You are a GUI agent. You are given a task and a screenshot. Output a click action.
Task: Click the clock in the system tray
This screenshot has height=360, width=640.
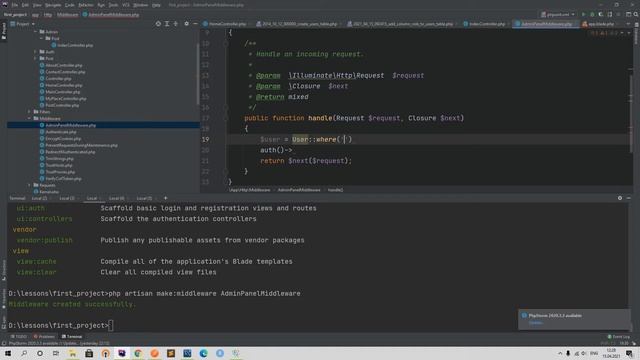tap(611, 353)
